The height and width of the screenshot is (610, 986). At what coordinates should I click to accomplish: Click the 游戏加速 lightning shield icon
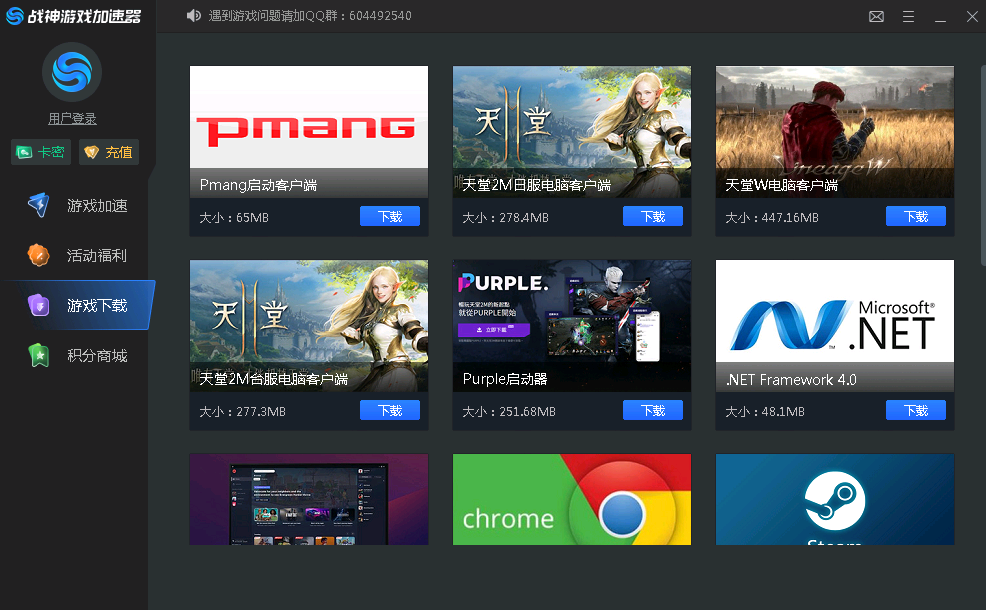pyautogui.click(x=39, y=205)
